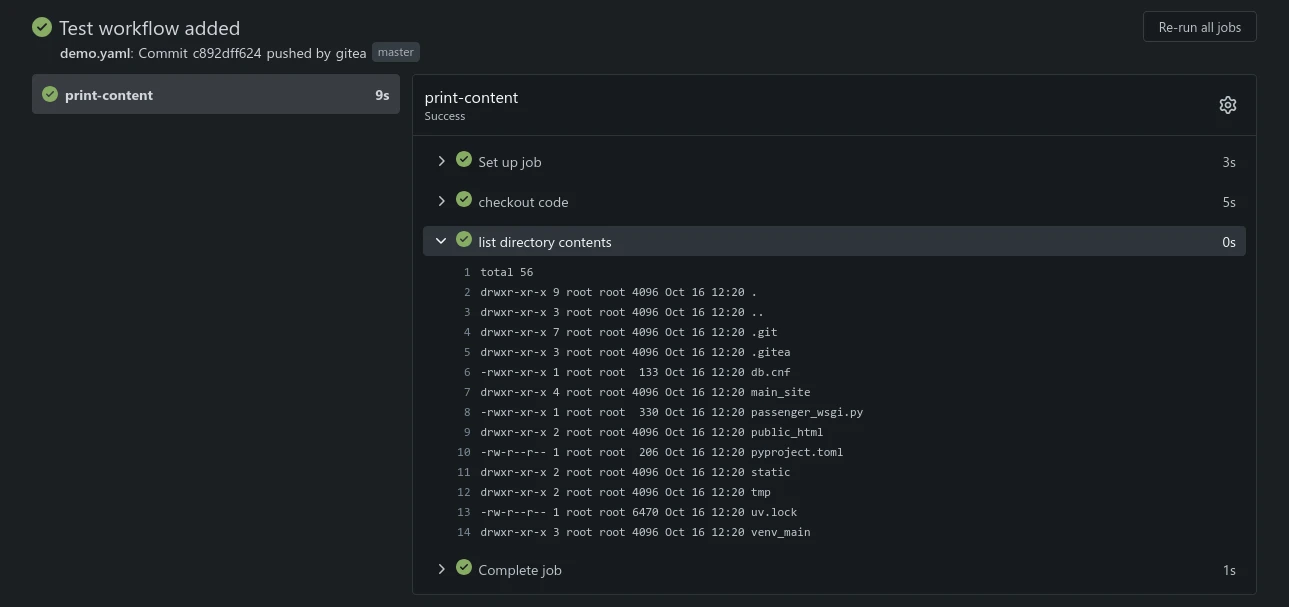Image resolution: width=1289 pixels, height=607 pixels.
Task: Click log line number 14 for venv_main
Action: click(x=463, y=532)
